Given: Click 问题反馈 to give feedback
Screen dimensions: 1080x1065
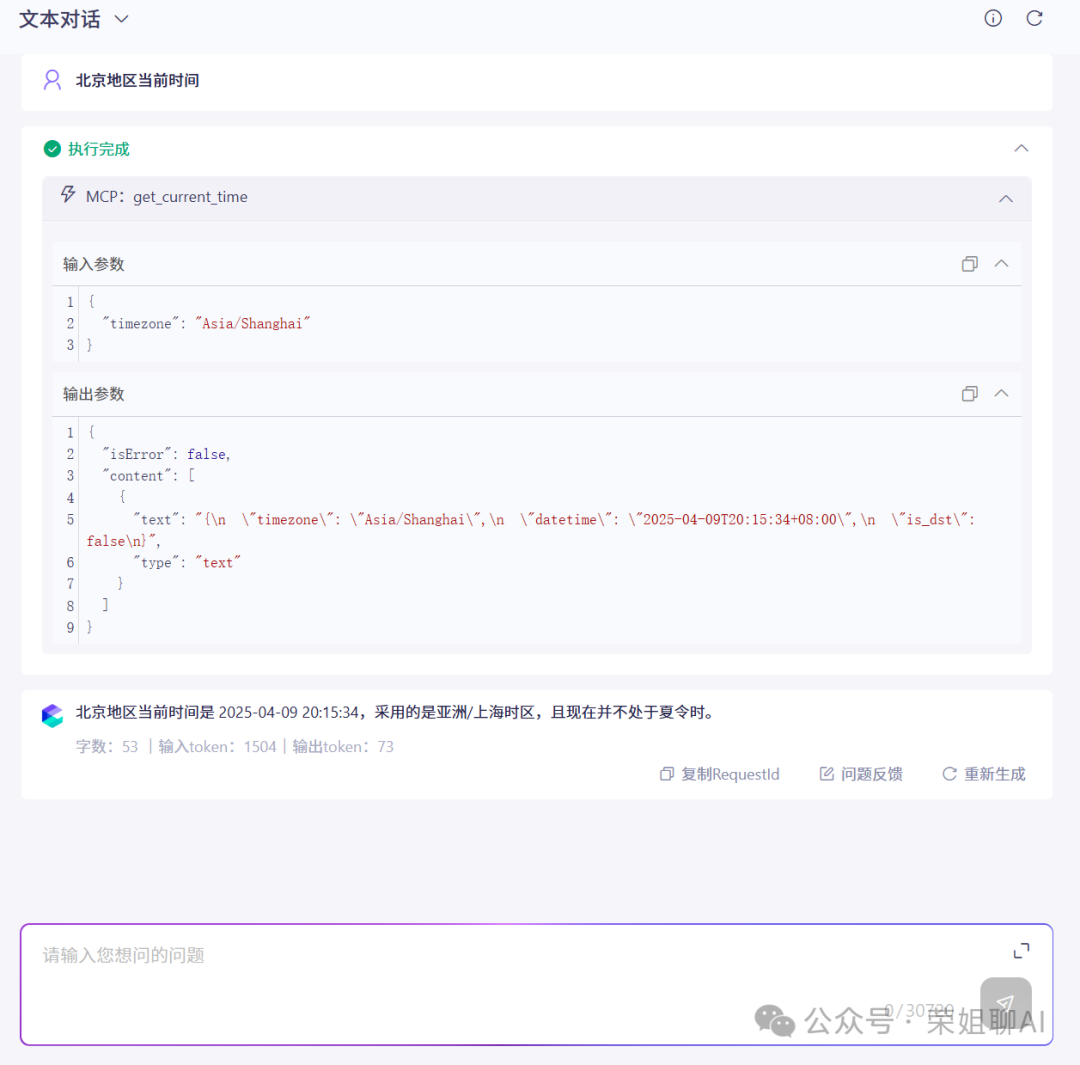Looking at the screenshot, I should pyautogui.click(x=860, y=773).
